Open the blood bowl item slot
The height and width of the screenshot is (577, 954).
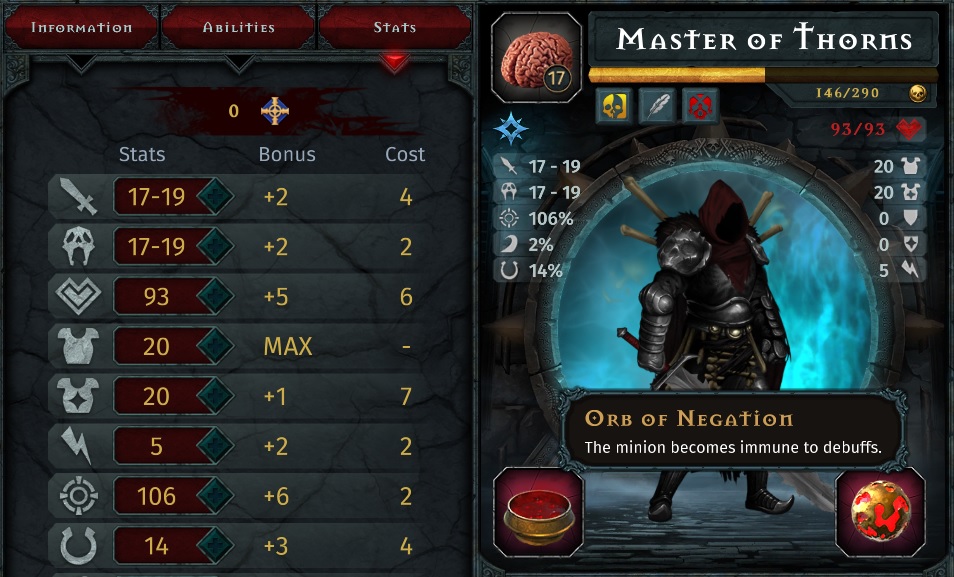538,512
